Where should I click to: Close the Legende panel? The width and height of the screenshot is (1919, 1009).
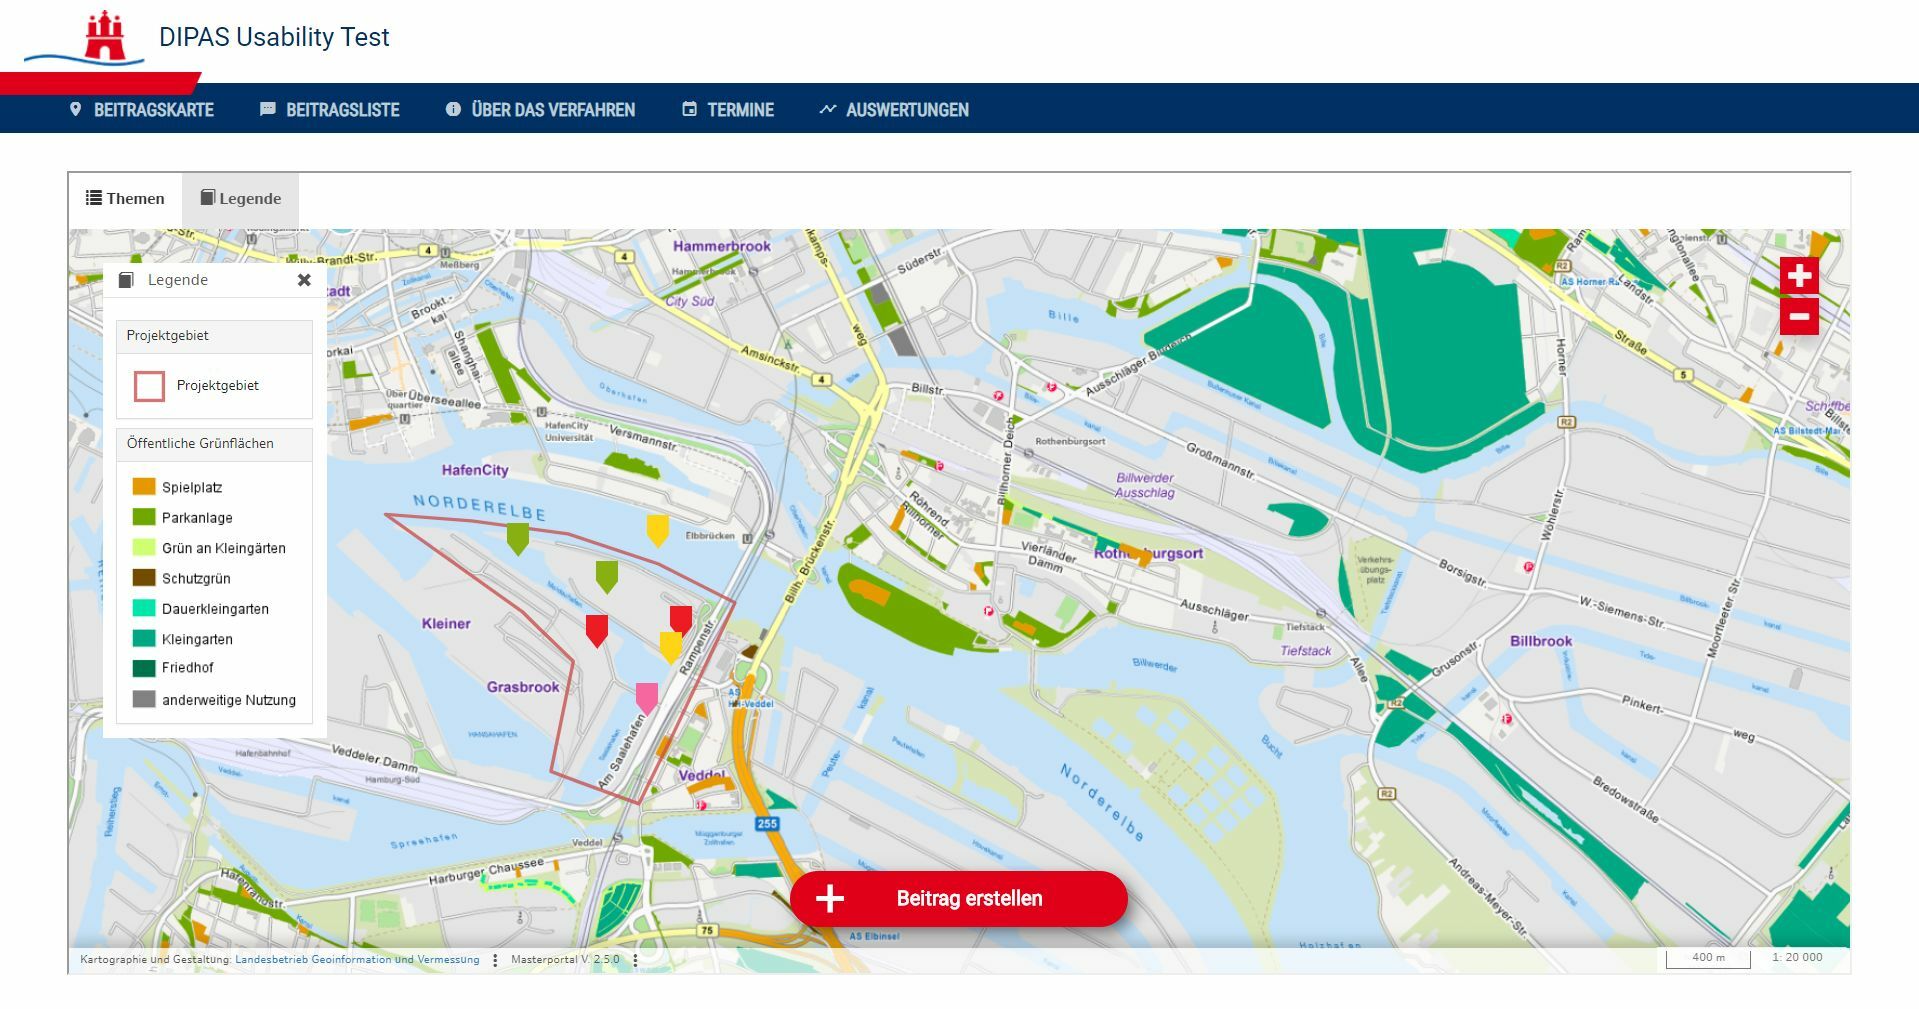304,280
